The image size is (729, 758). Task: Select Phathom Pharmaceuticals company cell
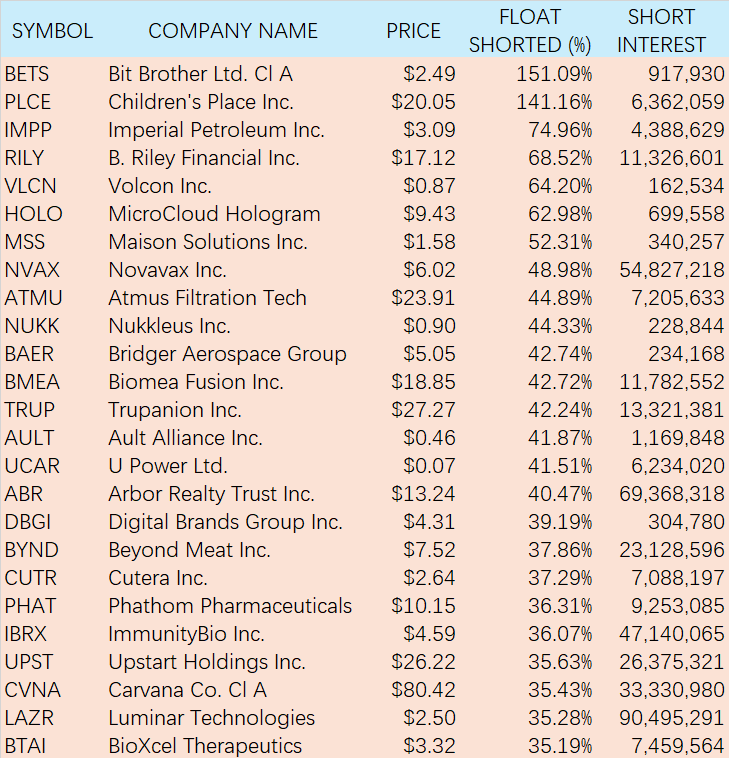coord(230,606)
